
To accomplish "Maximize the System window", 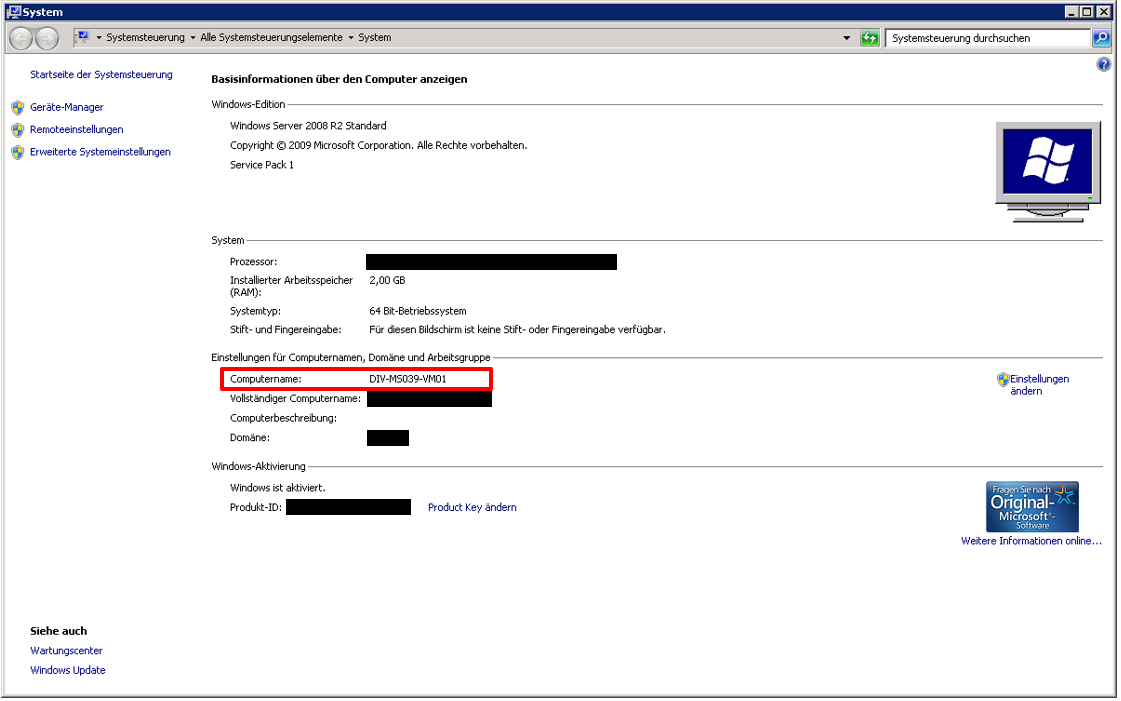I will pyautogui.click(x=1087, y=11).
